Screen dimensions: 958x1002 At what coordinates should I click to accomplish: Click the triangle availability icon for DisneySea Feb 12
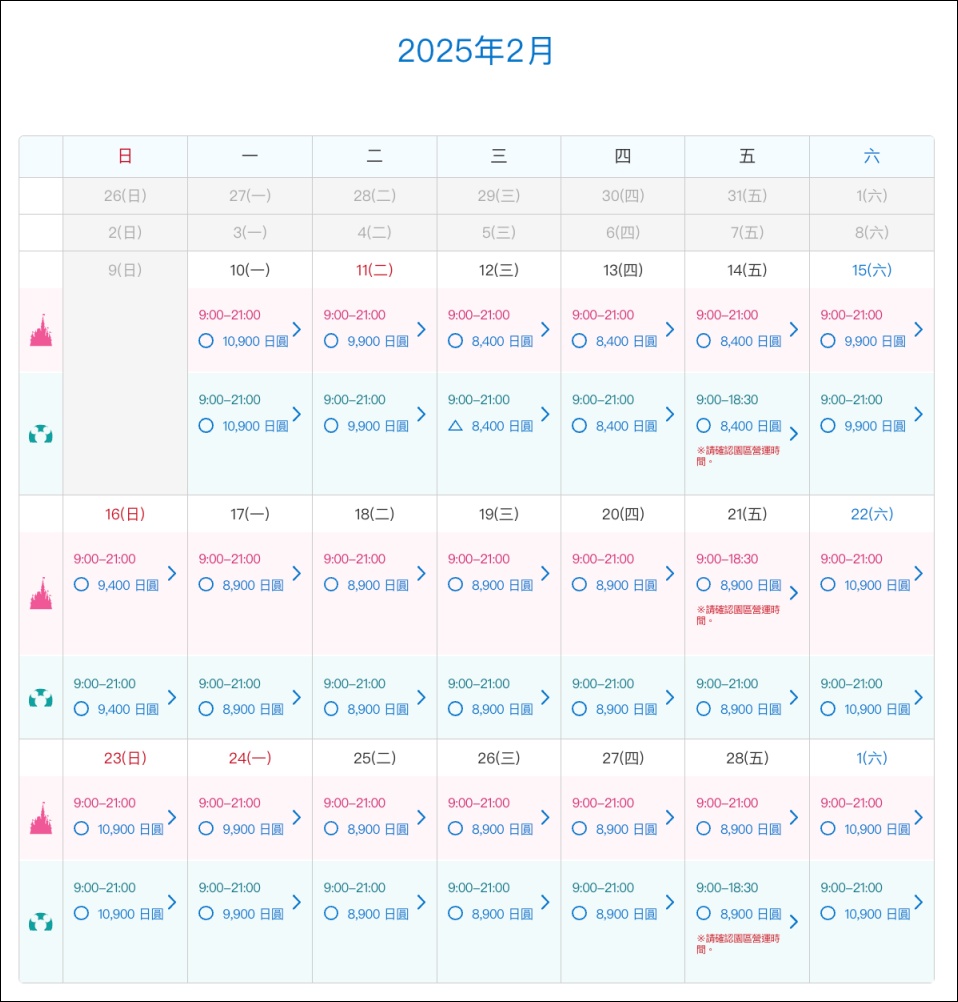pos(455,426)
